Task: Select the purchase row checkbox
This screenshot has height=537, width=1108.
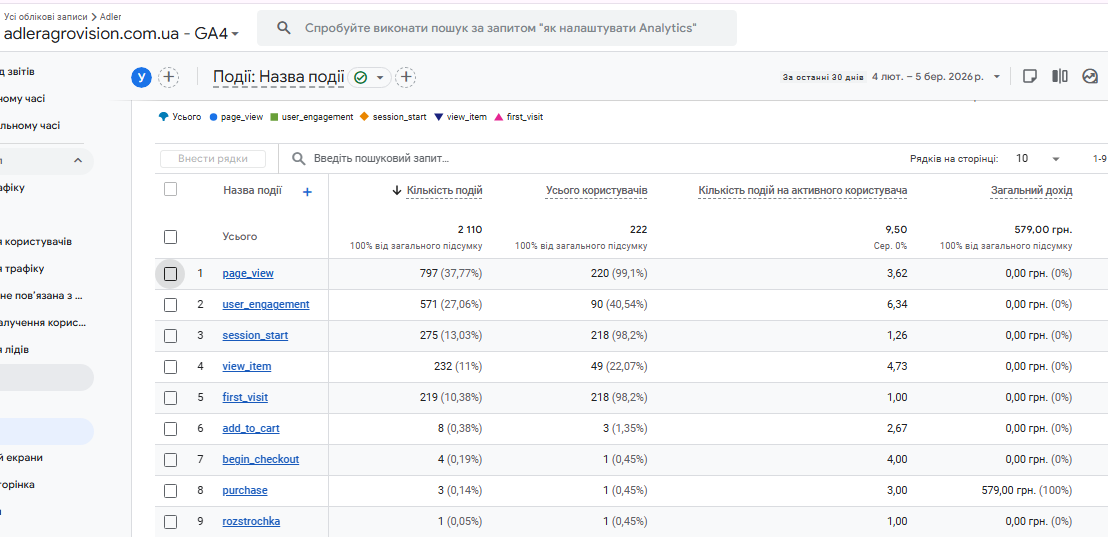Action: [x=170, y=491]
